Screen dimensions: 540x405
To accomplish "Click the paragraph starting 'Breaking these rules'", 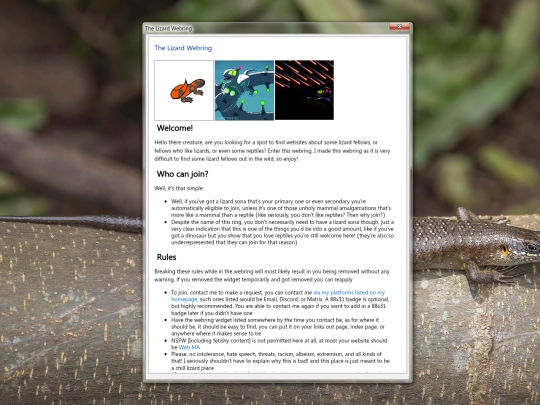I will 272,275.
